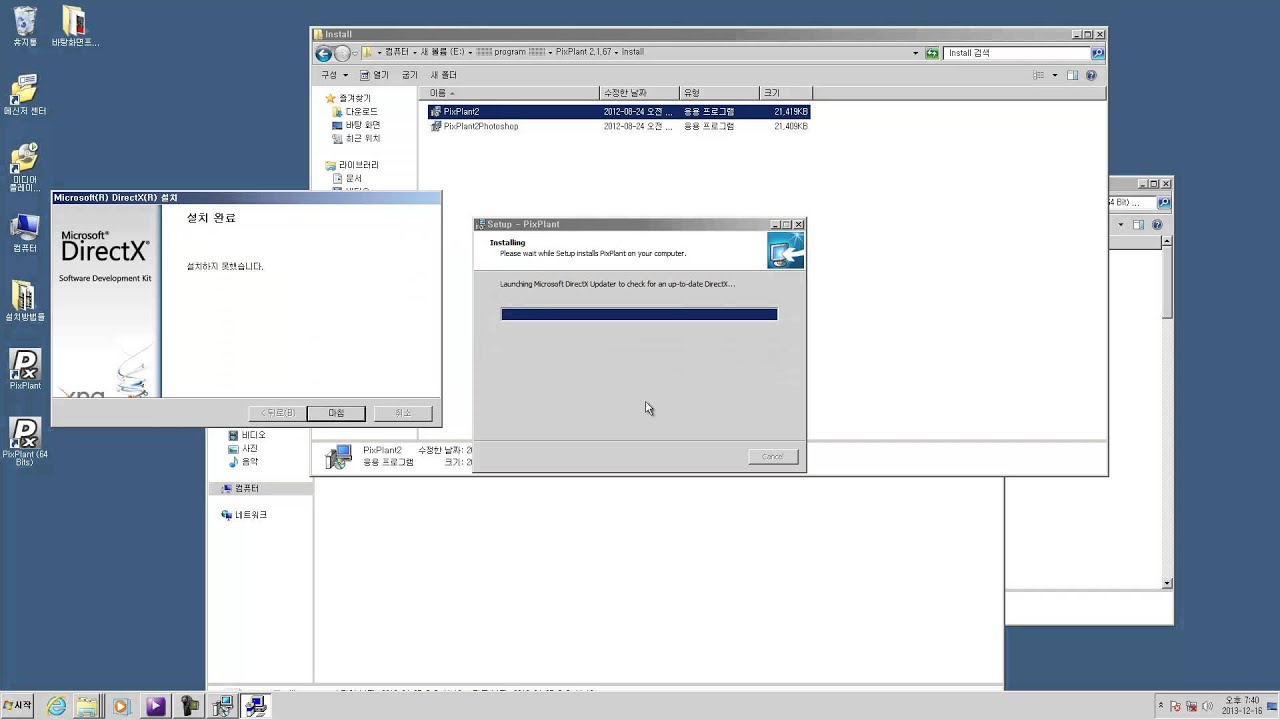Select 네트워크 in the navigation pane
Viewport: 1280px width, 720px height.
tap(244, 514)
